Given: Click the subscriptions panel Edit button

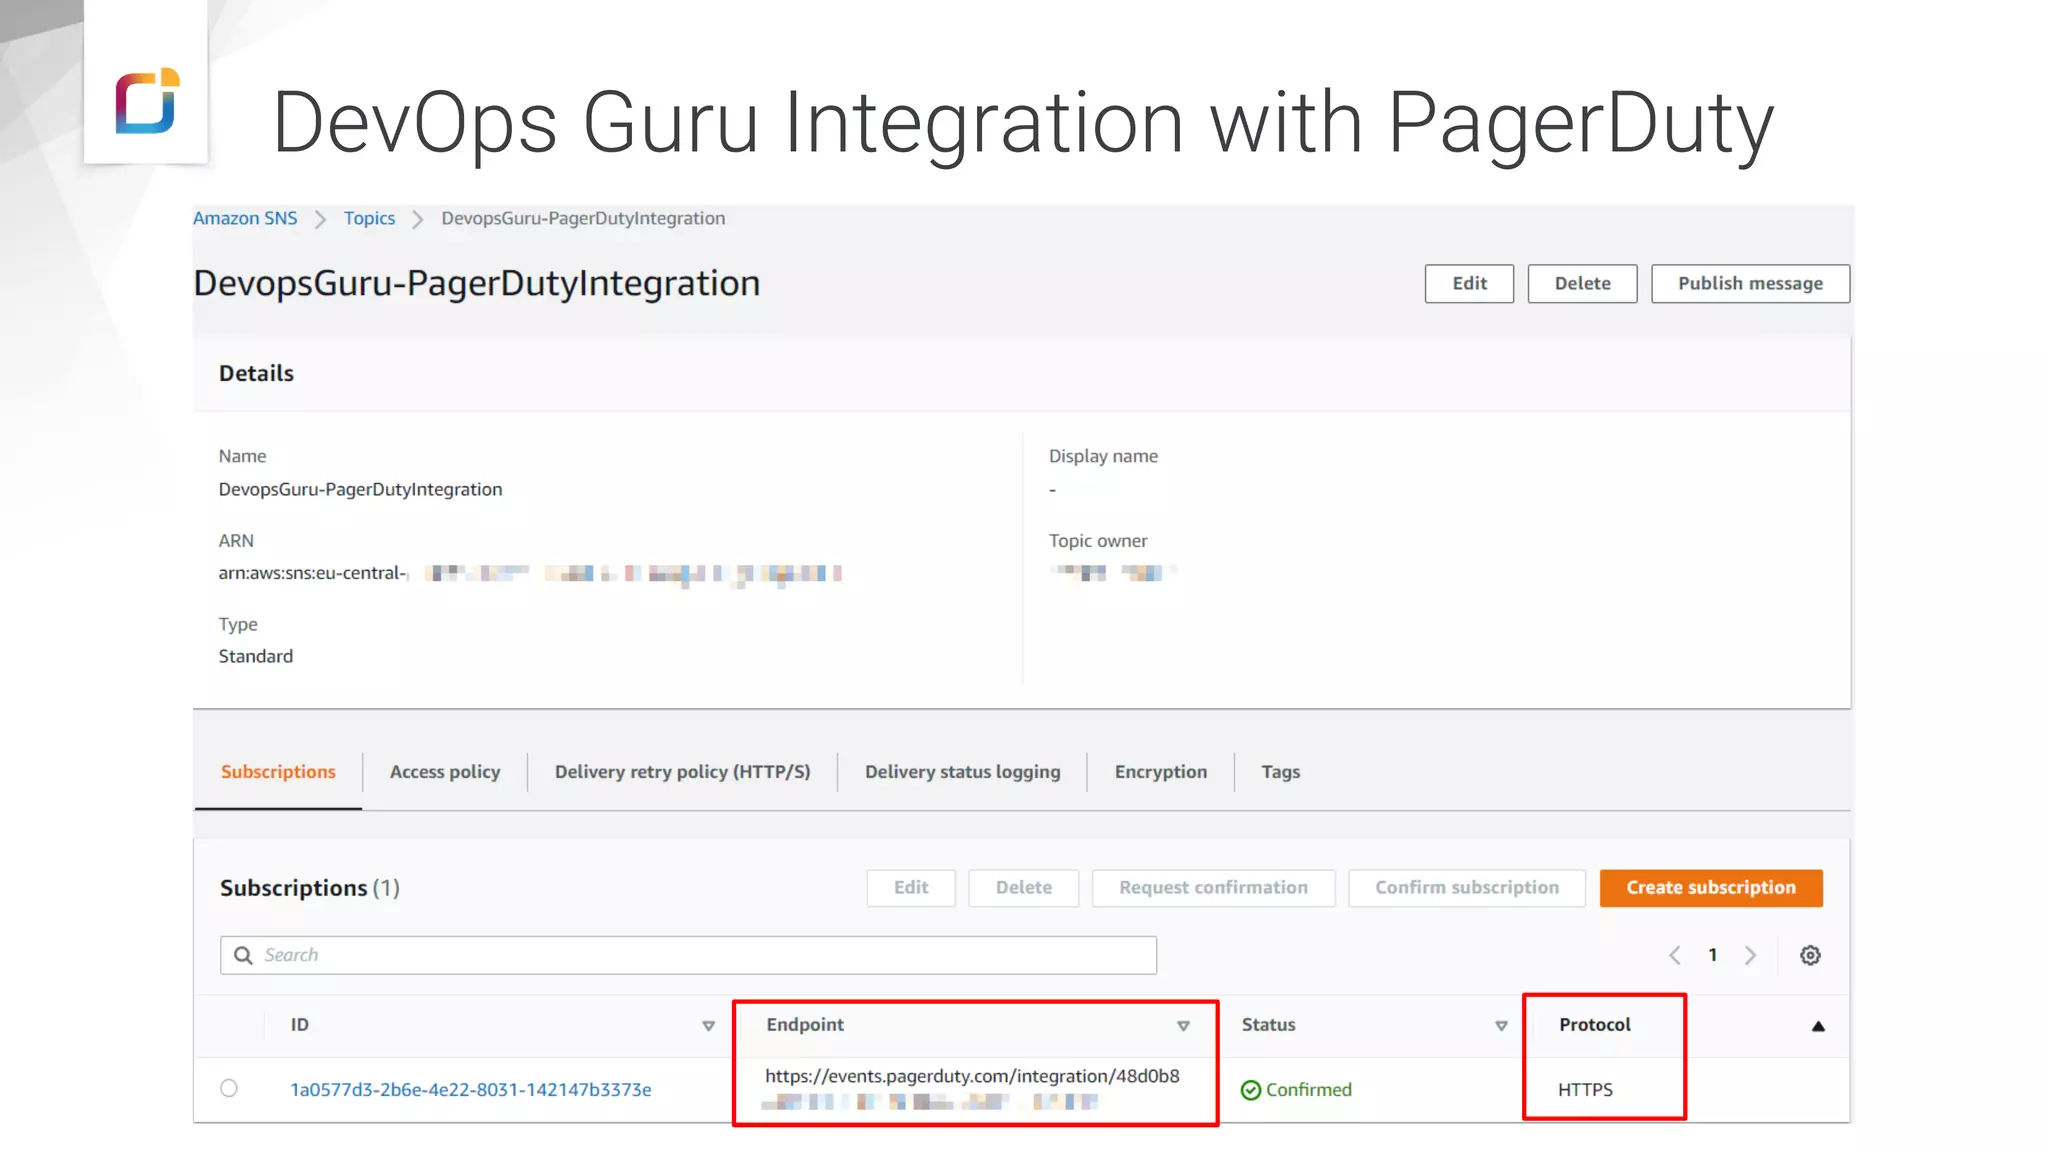Looking at the screenshot, I should [911, 888].
